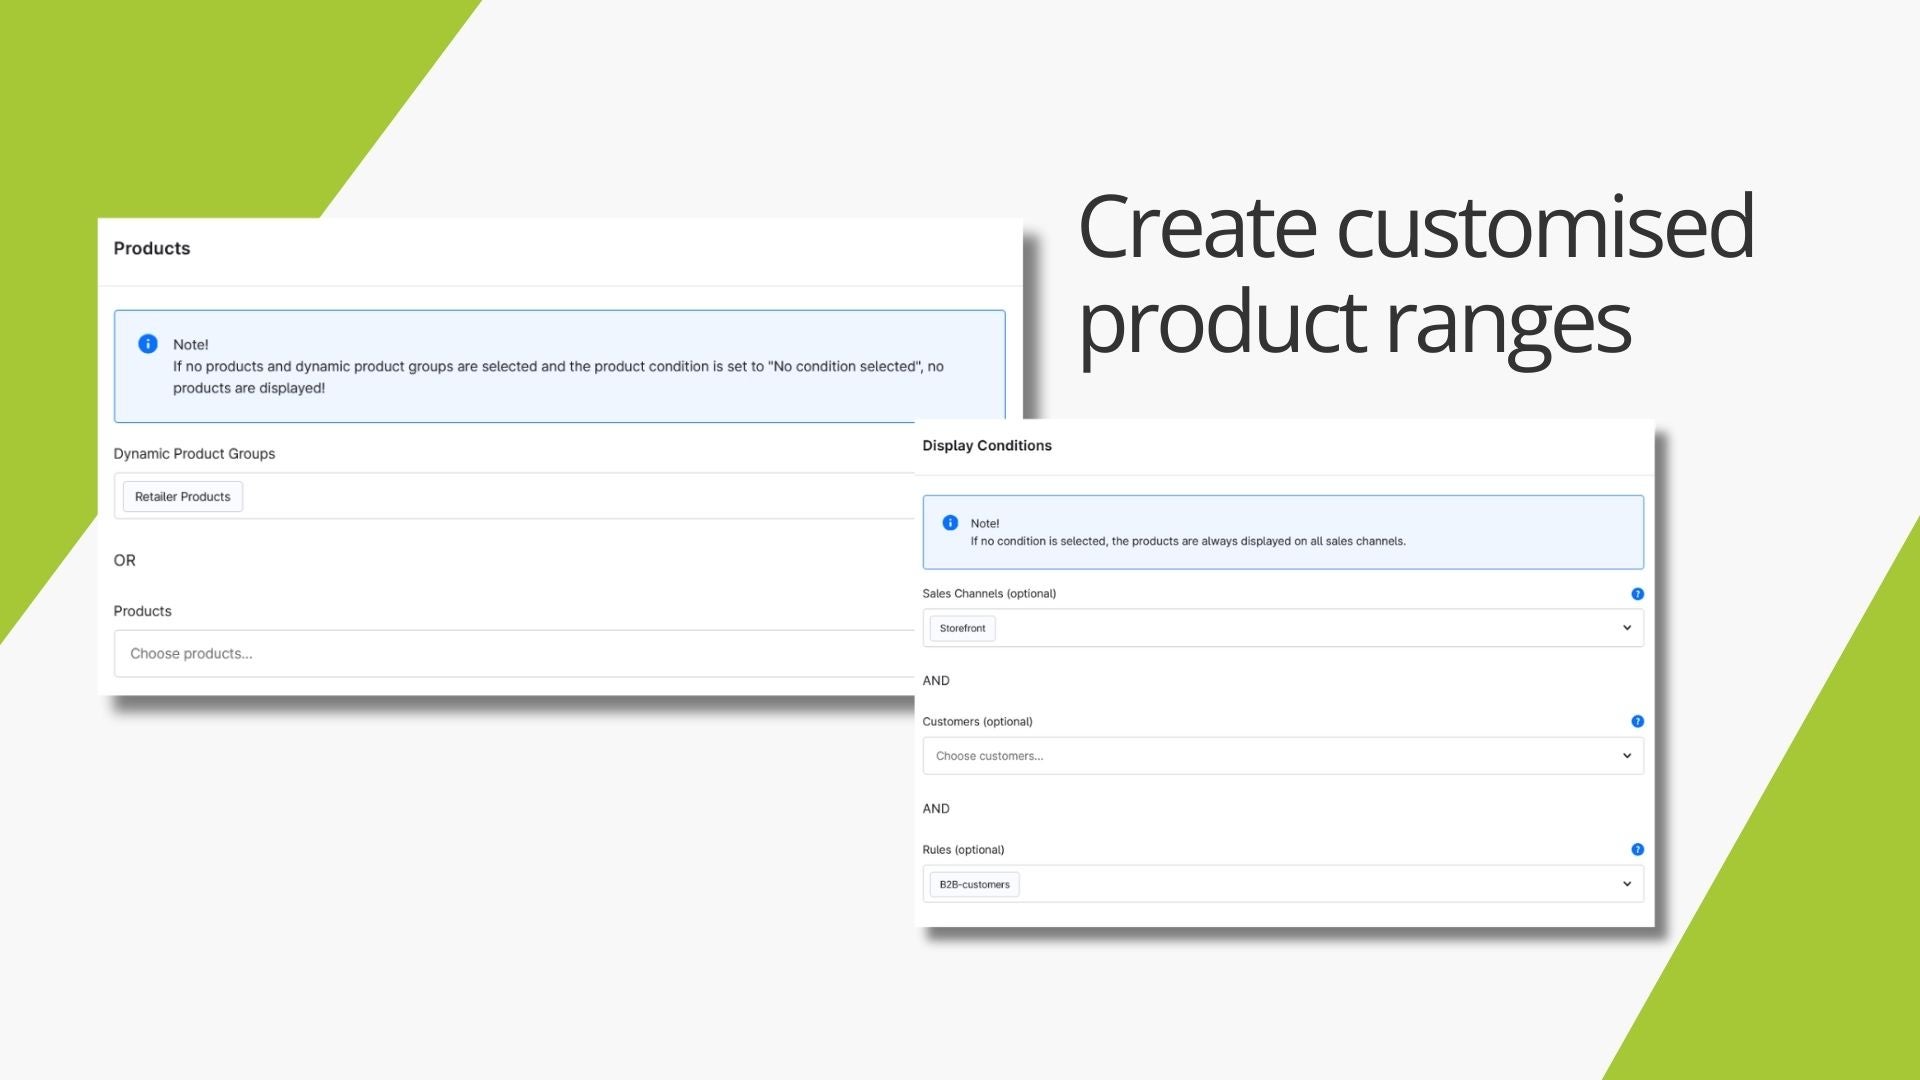Select the Retailer Products tag
1920x1080 pixels.
(x=182, y=497)
